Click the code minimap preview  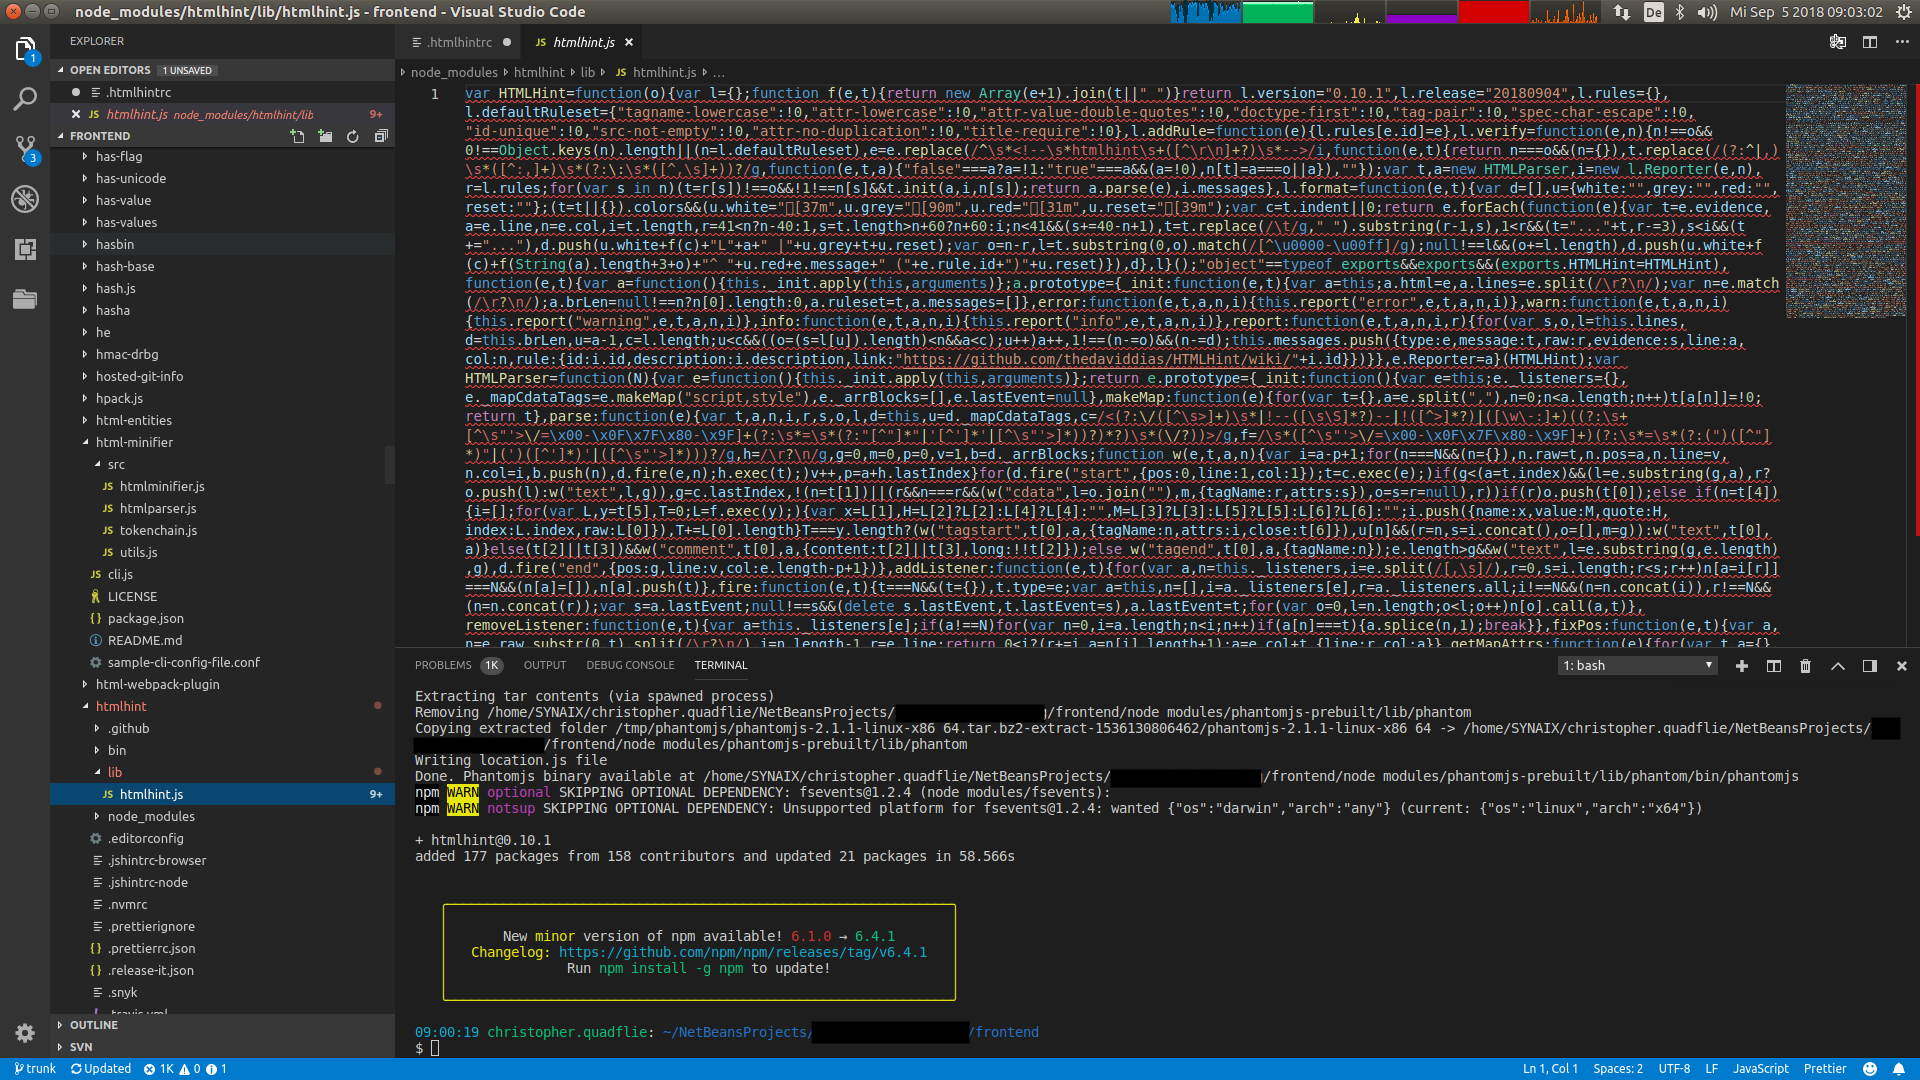click(x=1846, y=200)
